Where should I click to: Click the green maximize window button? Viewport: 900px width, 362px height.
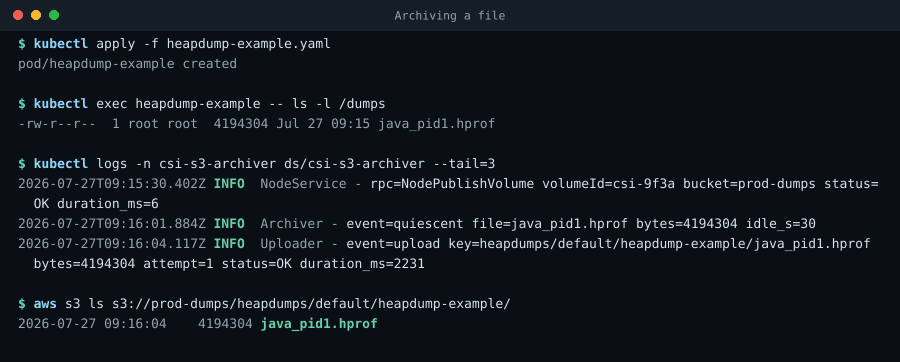coord(54,15)
